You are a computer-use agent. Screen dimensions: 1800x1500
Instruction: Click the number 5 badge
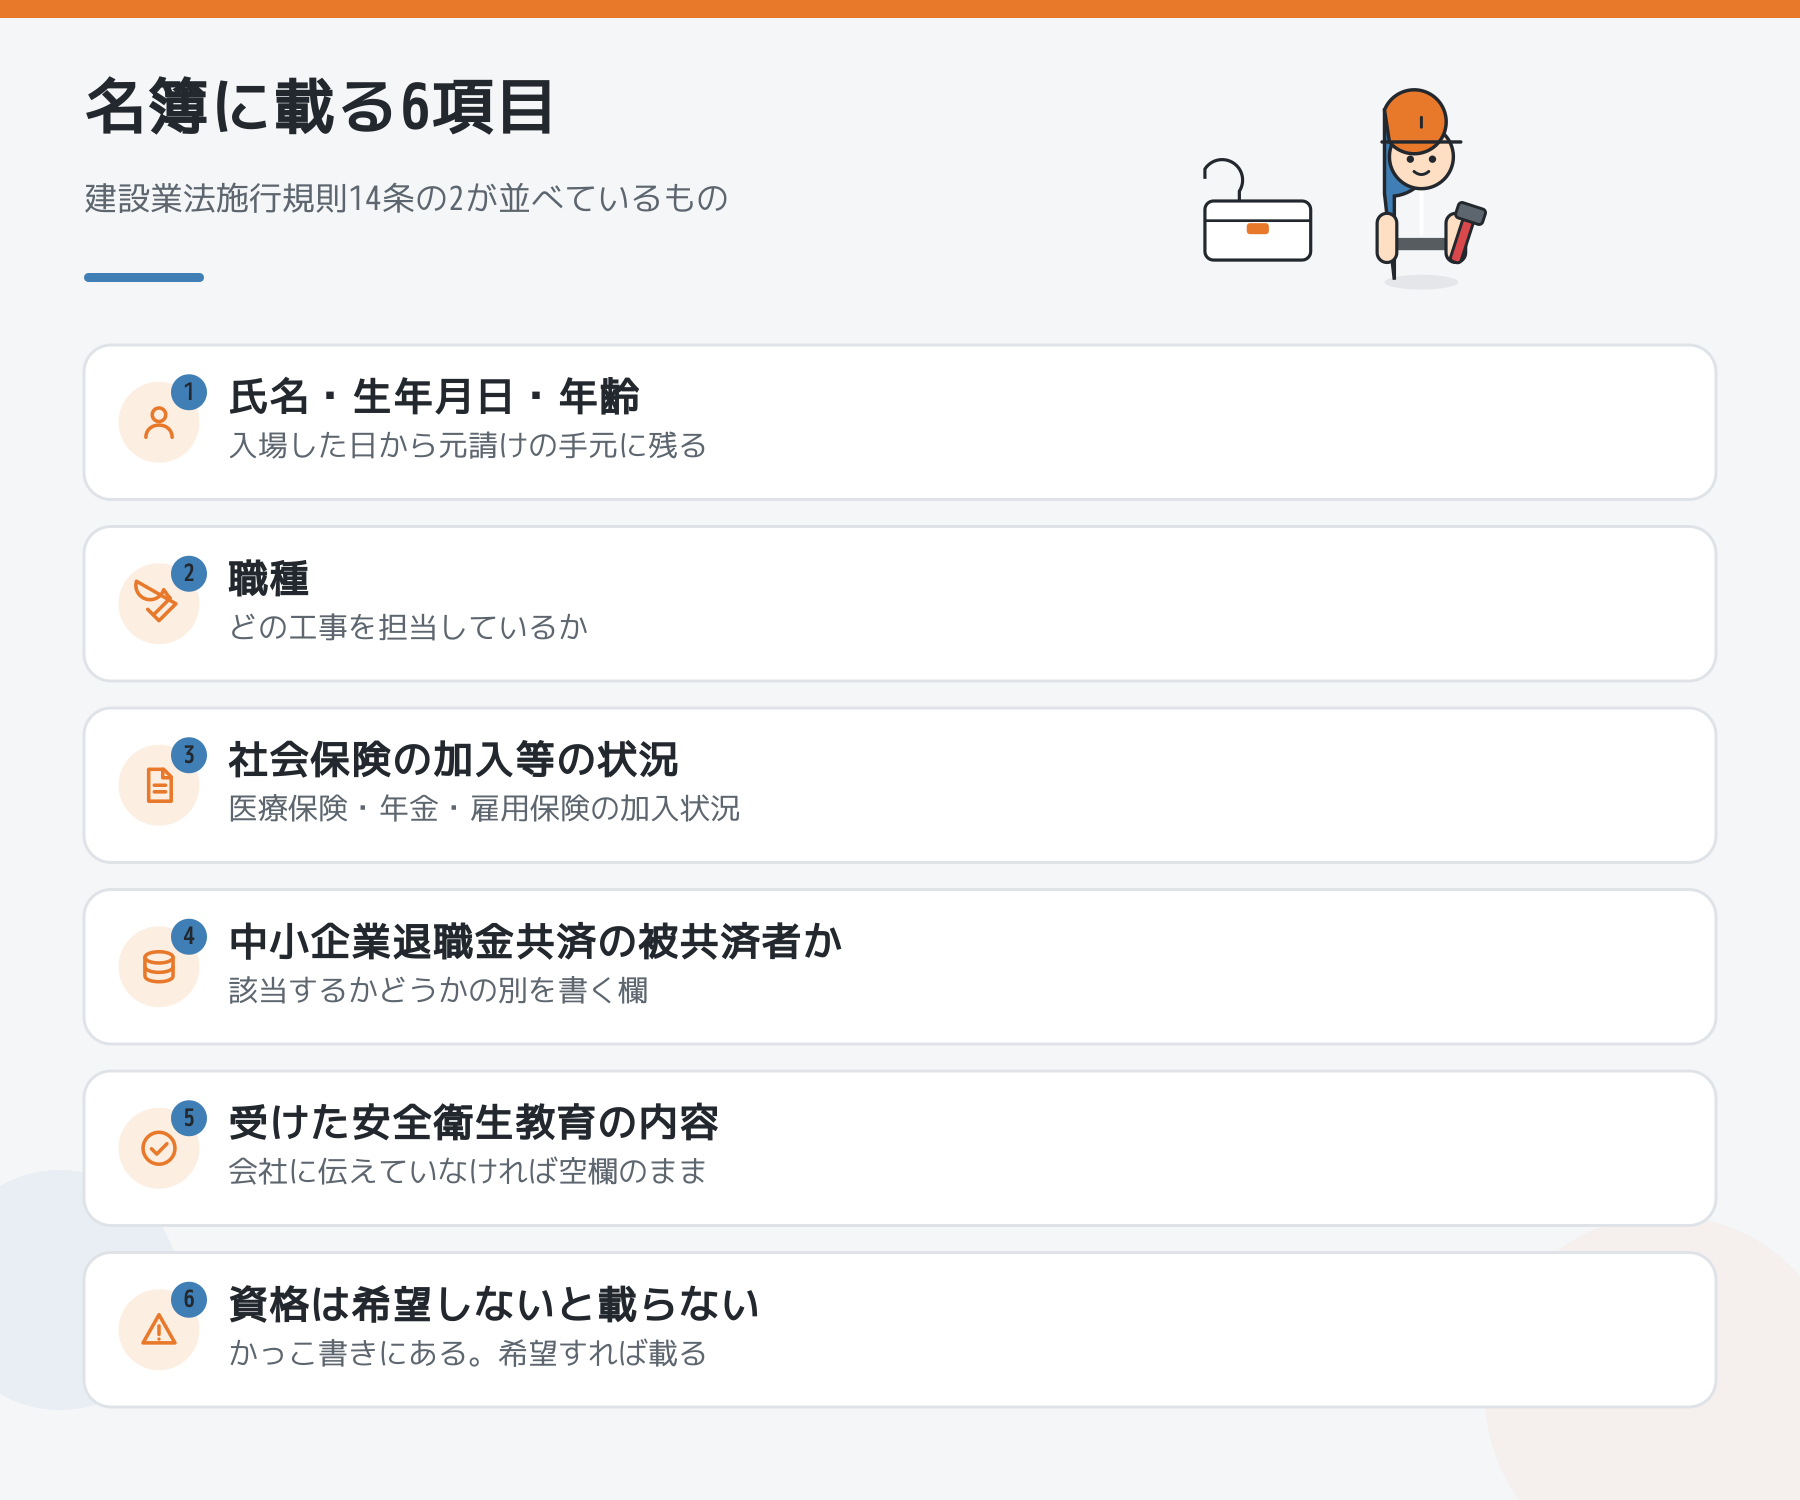point(189,1118)
